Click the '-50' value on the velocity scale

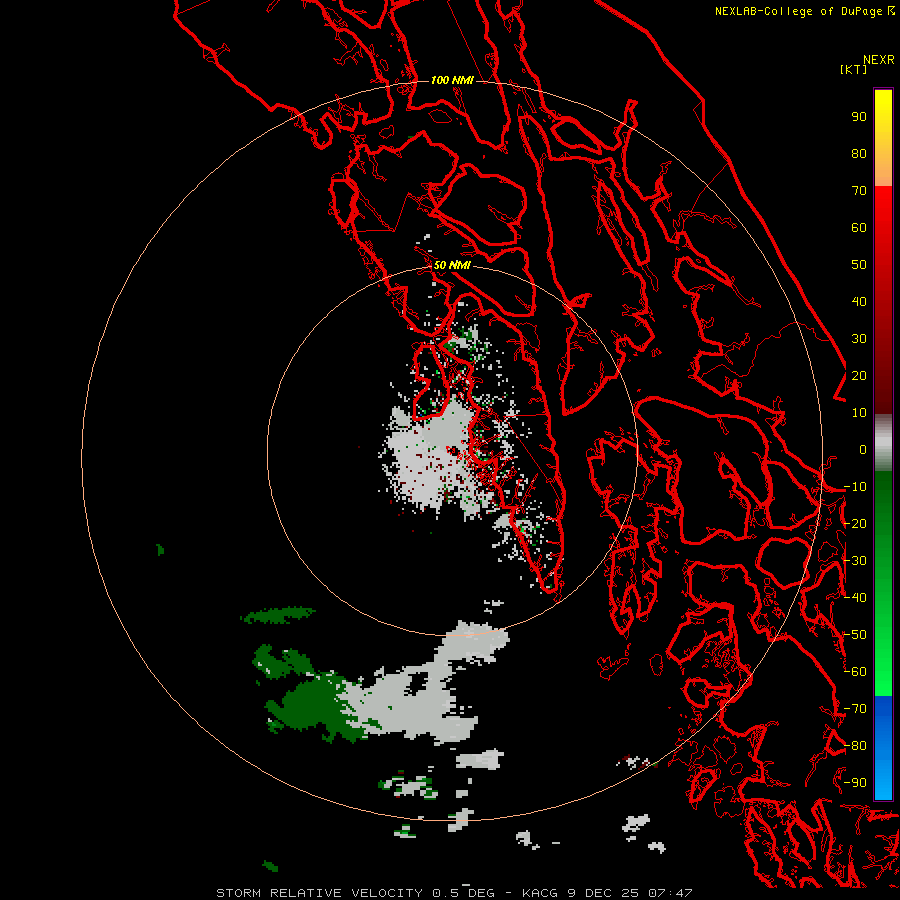coord(855,635)
